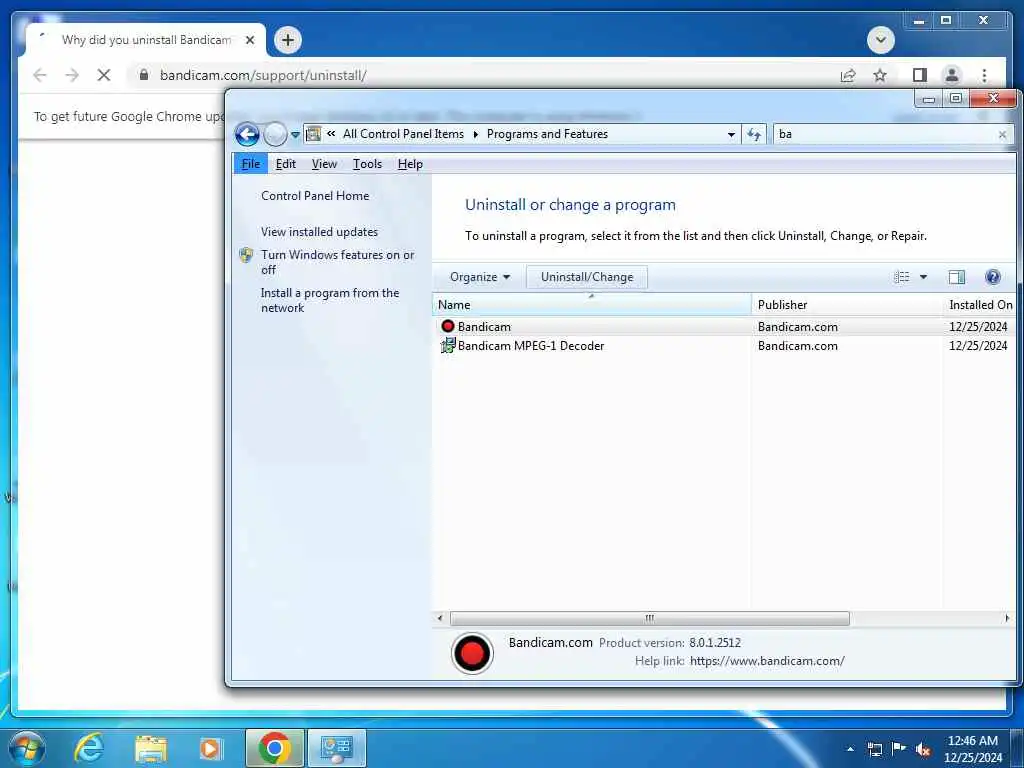Open the Help menu

(410, 164)
